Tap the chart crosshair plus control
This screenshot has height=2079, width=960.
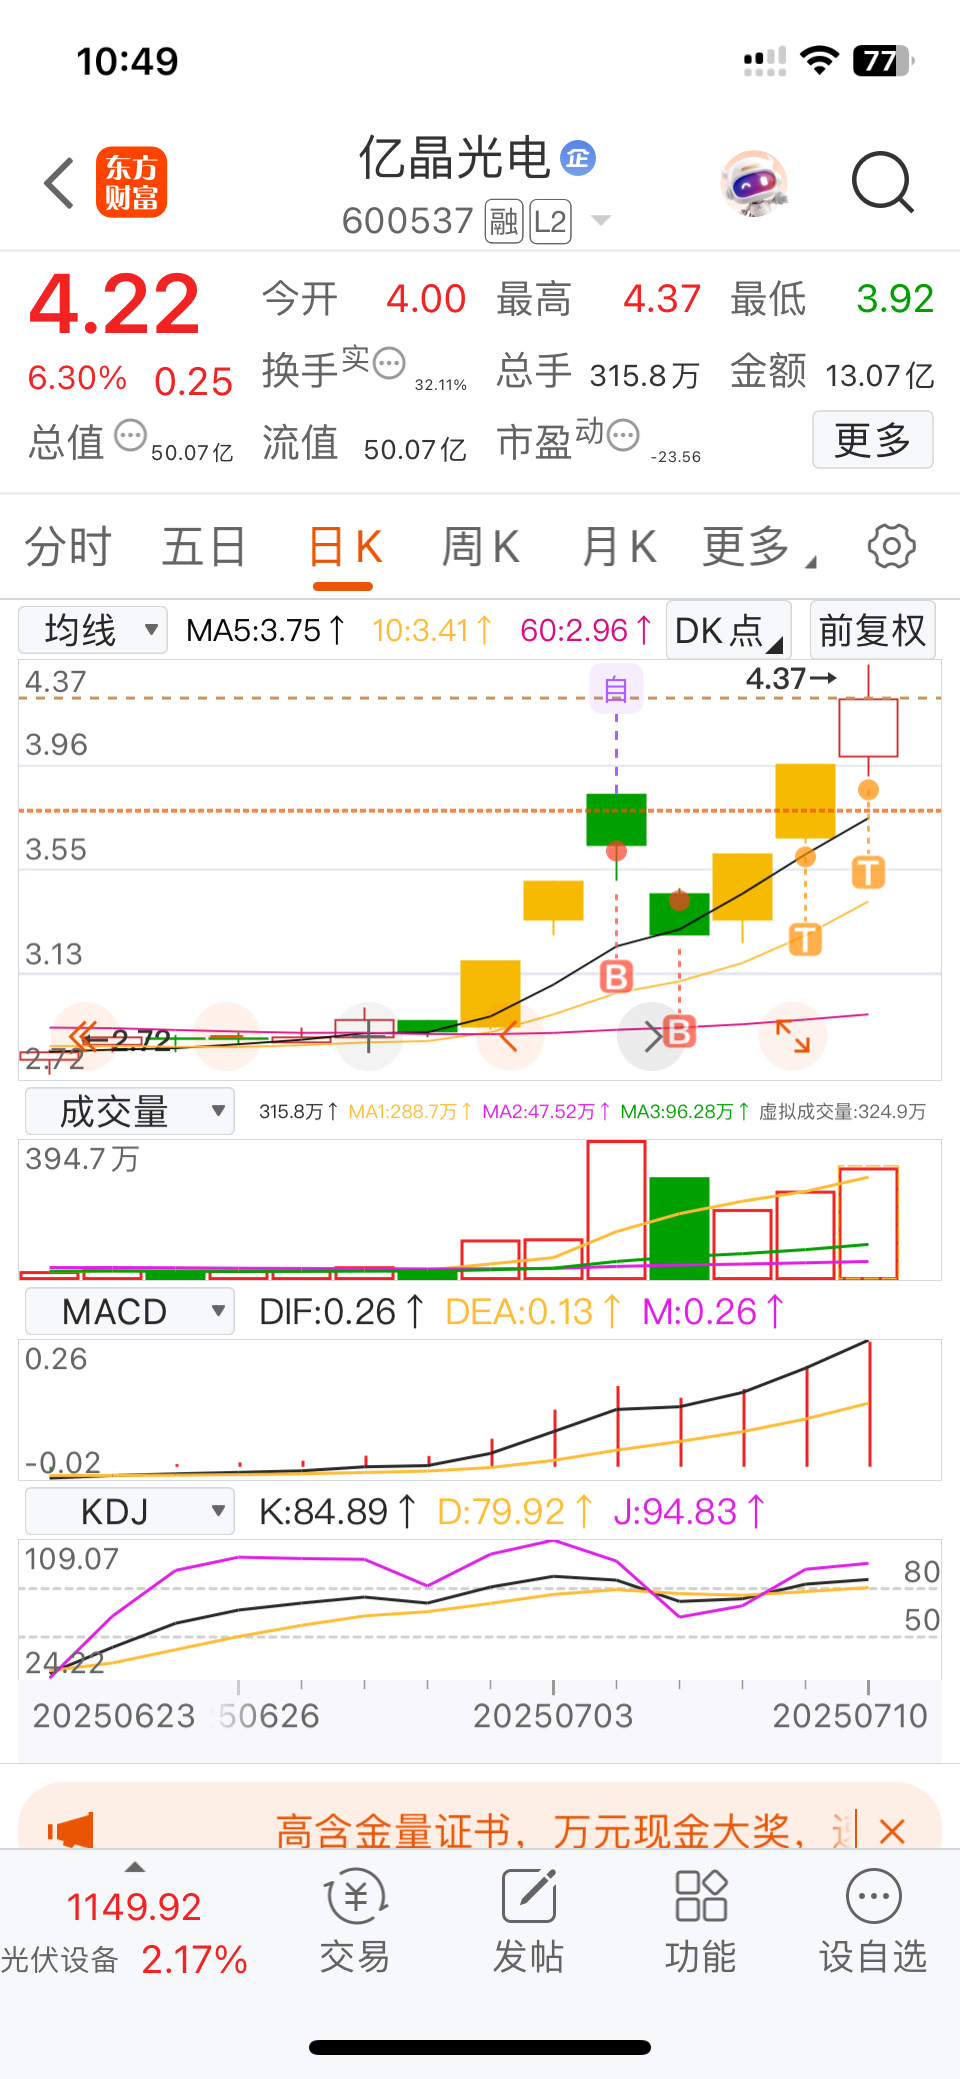coord(369,1036)
